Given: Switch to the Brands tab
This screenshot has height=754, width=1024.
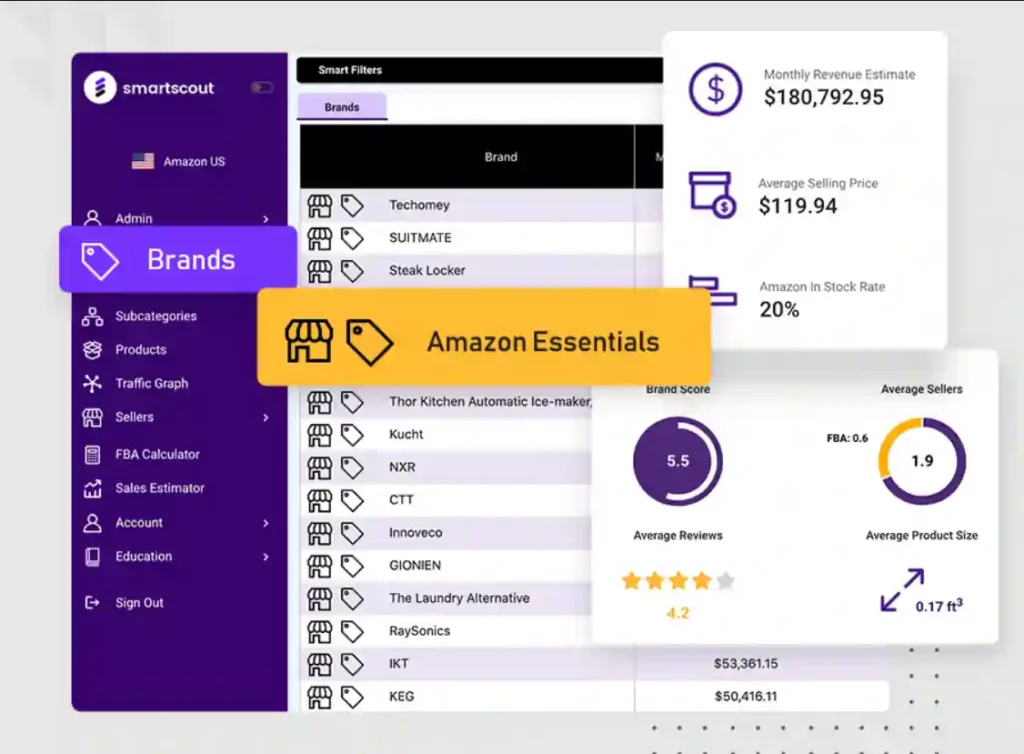Looking at the screenshot, I should click(342, 105).
